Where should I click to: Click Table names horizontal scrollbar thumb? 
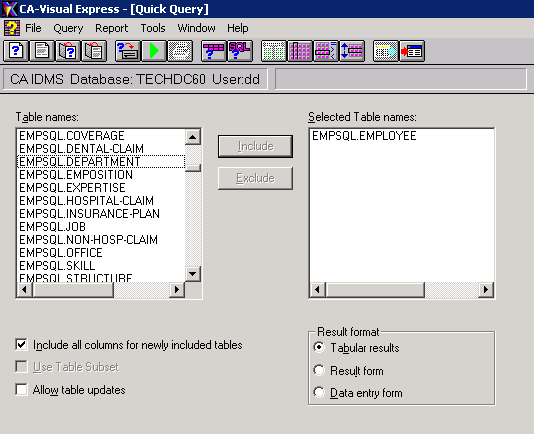(73, 290)
